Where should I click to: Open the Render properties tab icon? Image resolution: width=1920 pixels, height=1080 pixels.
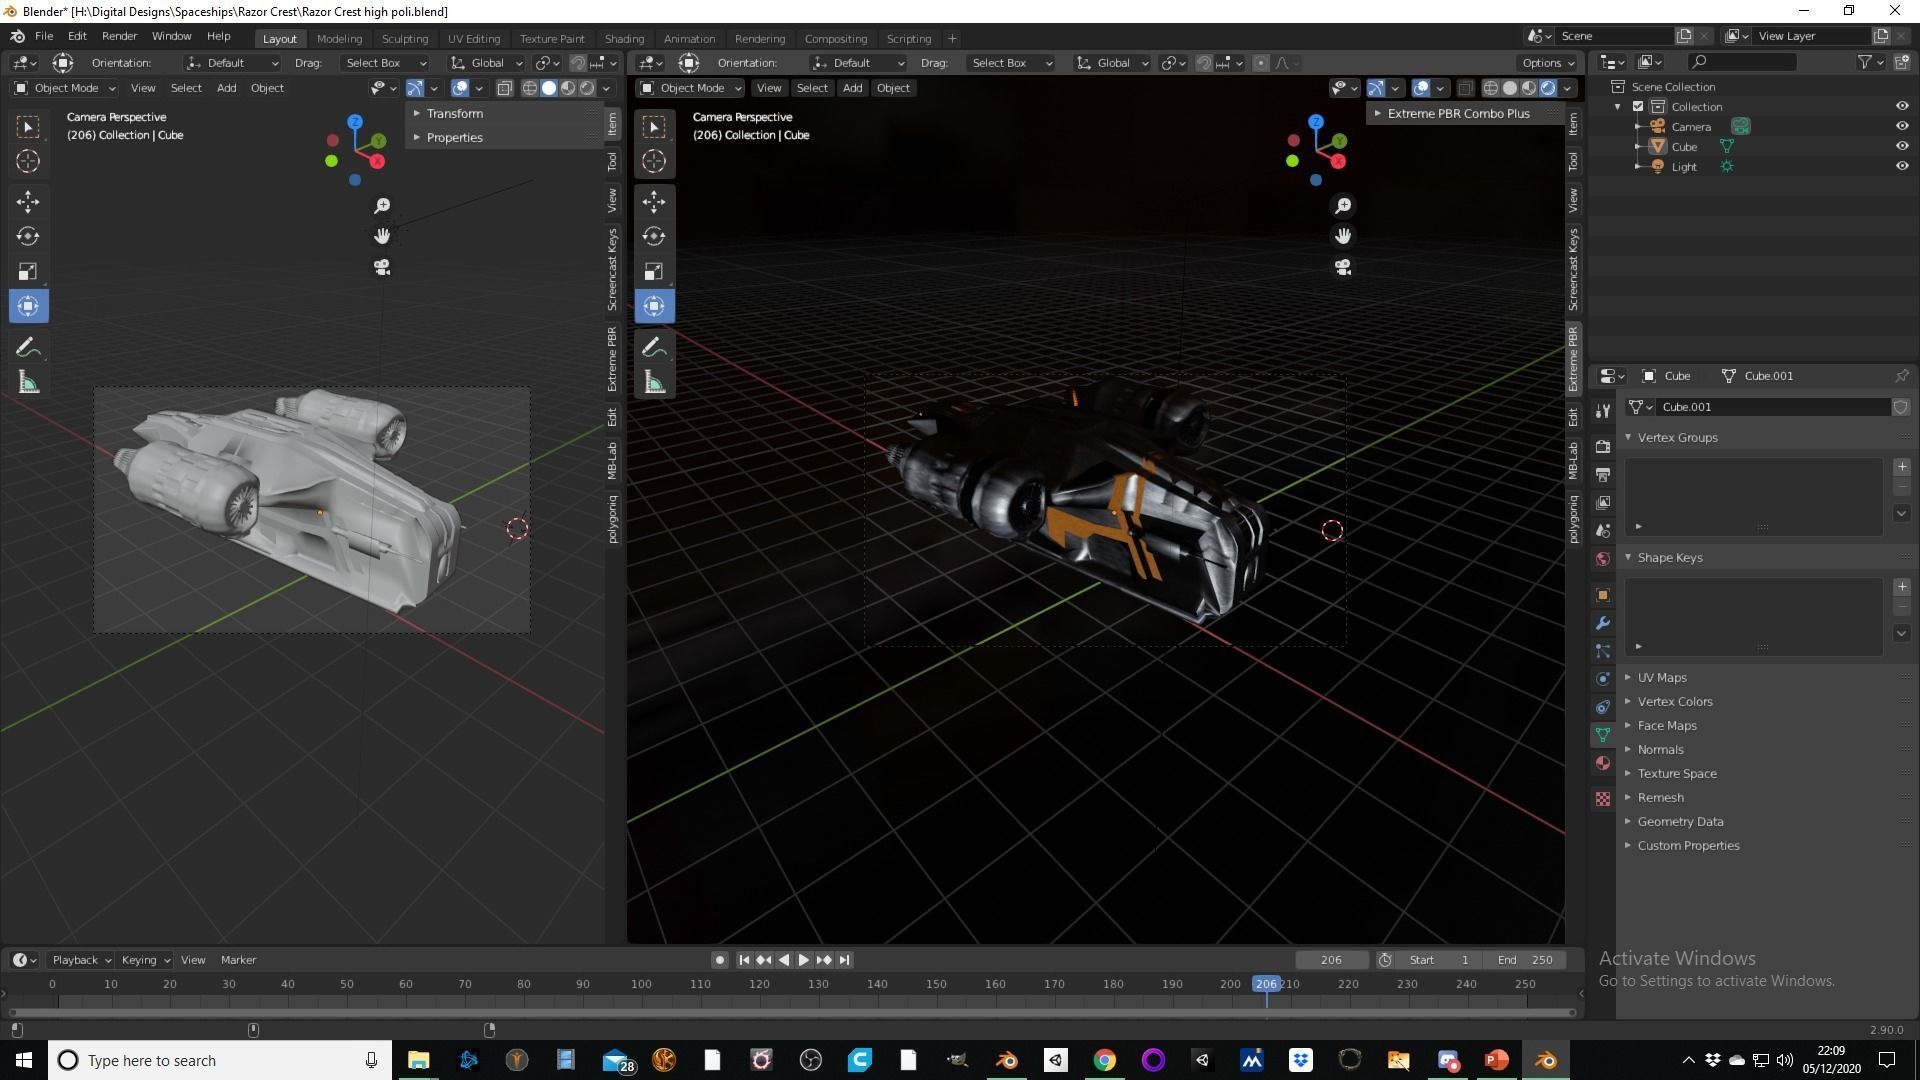tap(1603, 446)
